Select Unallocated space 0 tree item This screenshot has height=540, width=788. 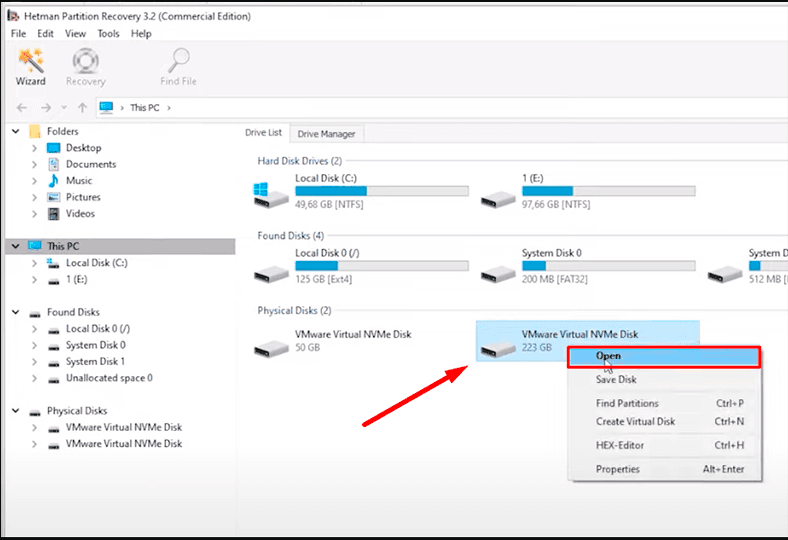[x=109, y=378]
